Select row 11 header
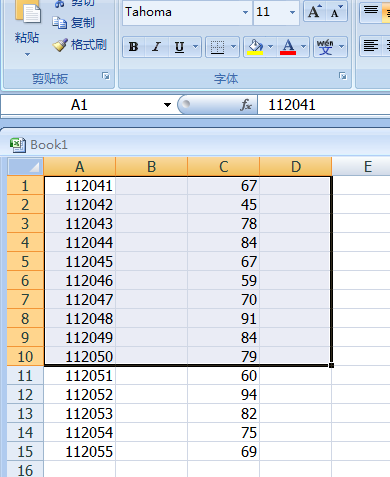 [x=25, y=375]
